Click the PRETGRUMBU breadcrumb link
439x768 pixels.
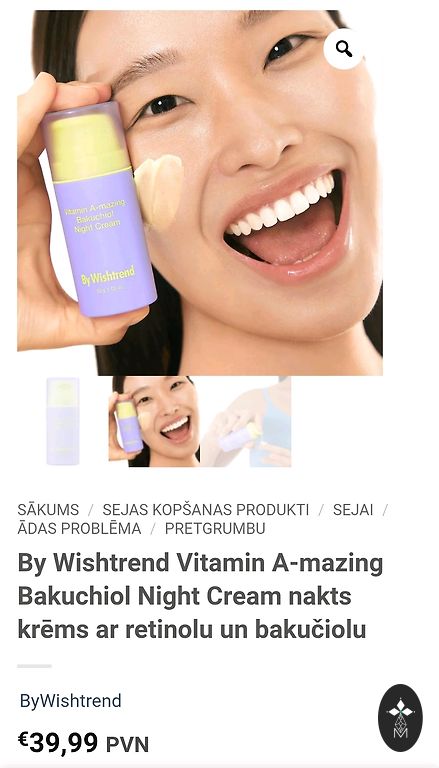(x=215, y=528)
